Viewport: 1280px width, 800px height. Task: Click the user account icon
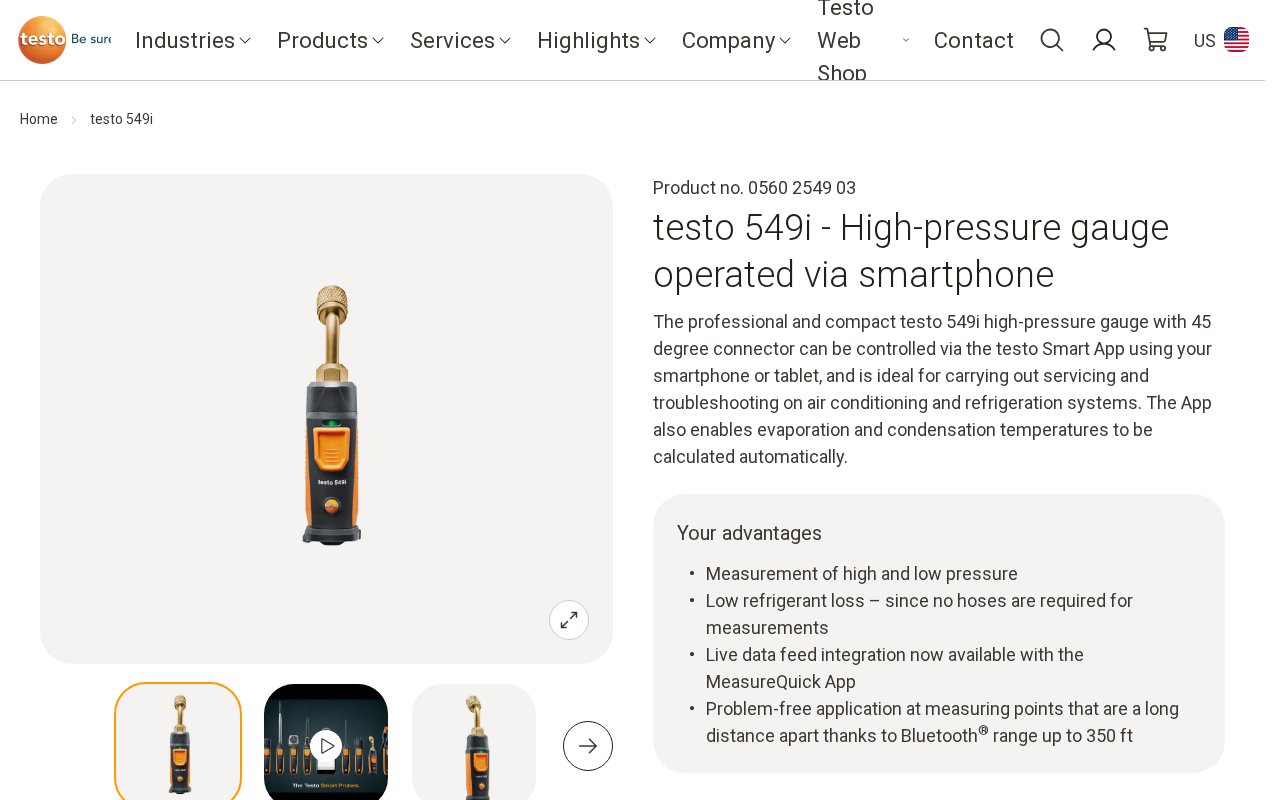click(x=1104, y=40)
